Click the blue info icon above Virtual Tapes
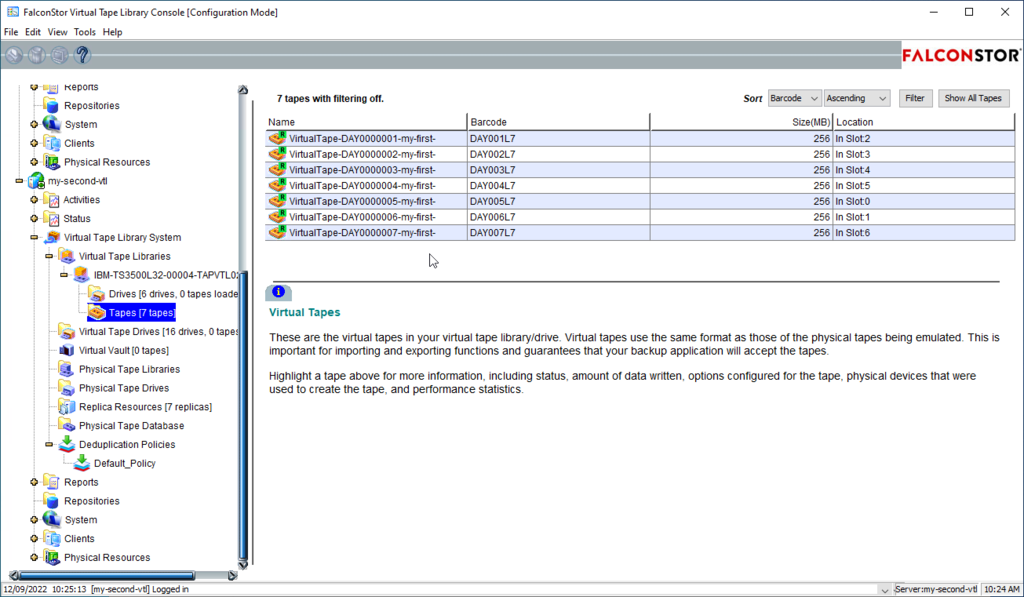1024x597 pixels. [x=278, y=292]
